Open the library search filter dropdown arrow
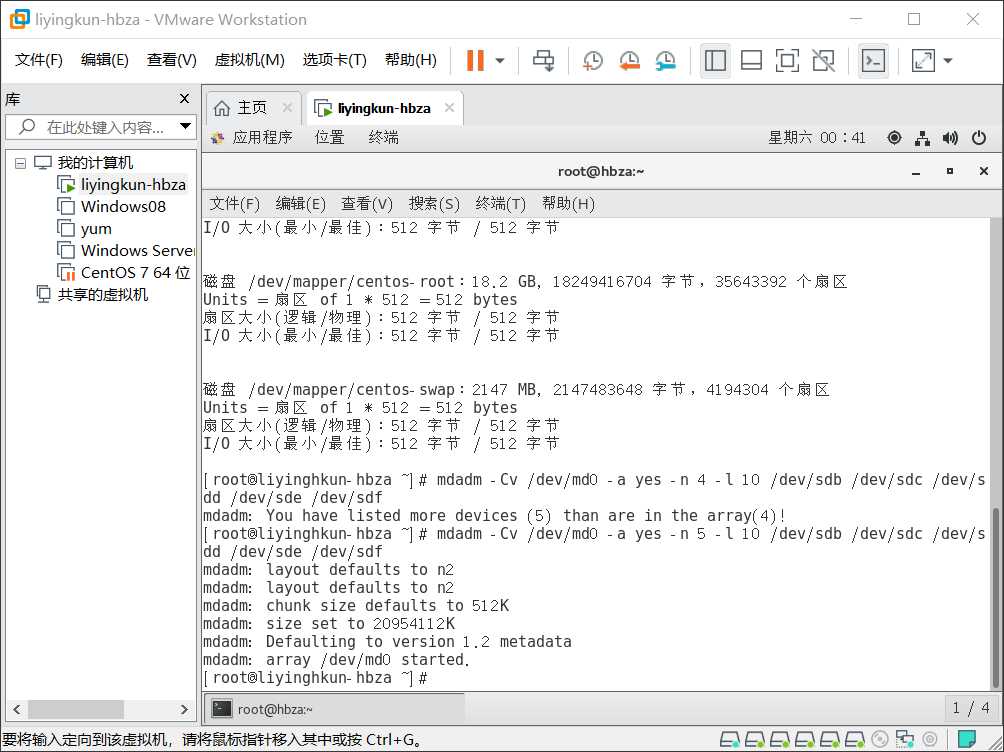This screenshot has width=1004, height=752. point(185,126)
